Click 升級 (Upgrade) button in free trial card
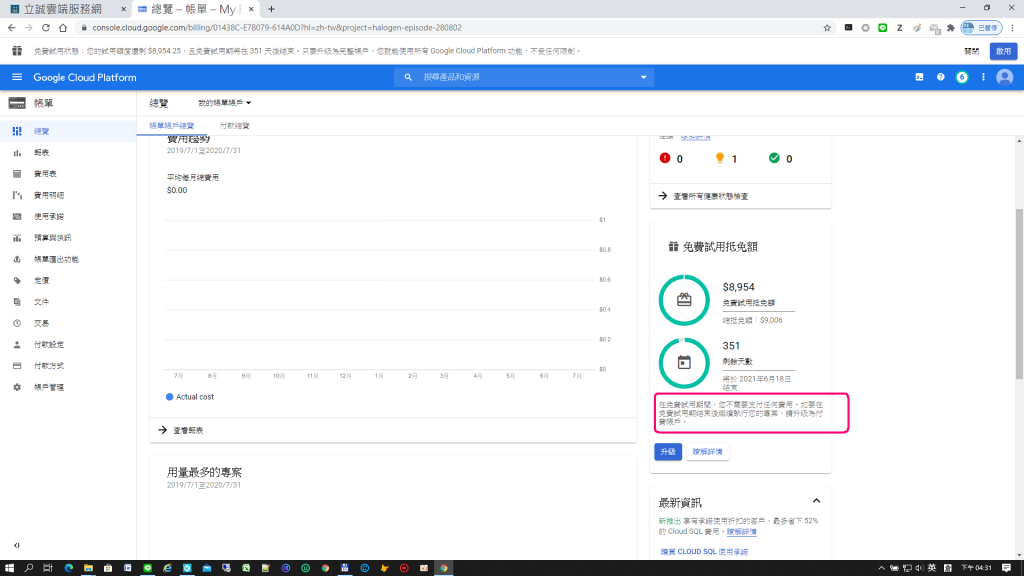Image resolution: width=1024 pixels, height=576 pixels. [x=667, y=451]
